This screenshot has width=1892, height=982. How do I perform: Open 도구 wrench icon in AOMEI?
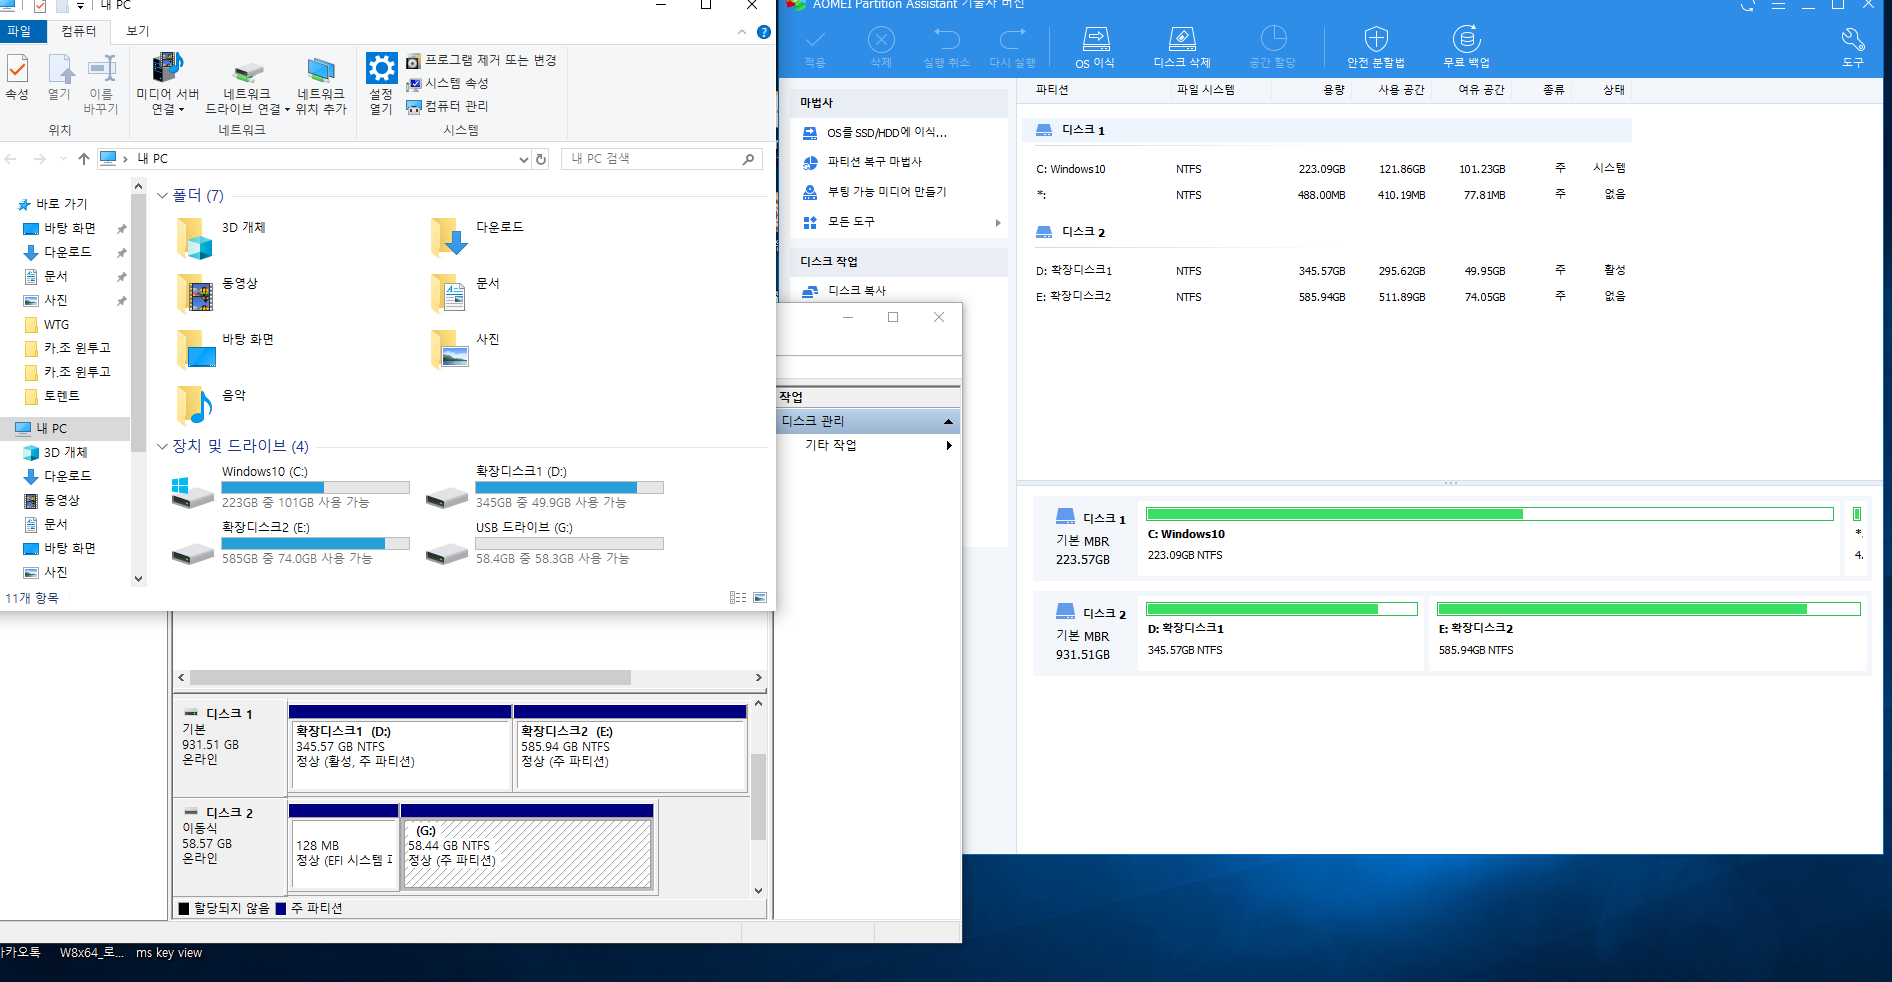(1852, 47)
